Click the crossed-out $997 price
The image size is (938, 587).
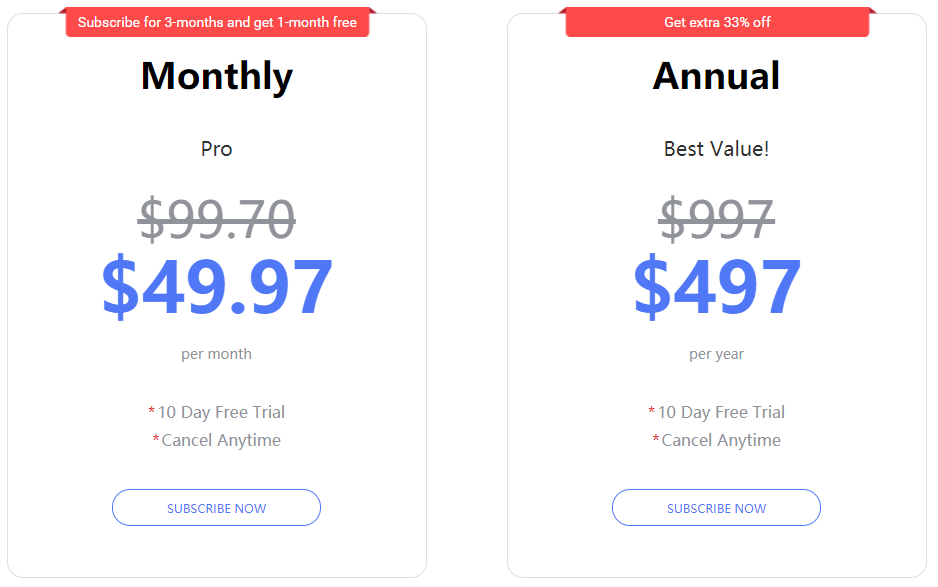(717, 219)
